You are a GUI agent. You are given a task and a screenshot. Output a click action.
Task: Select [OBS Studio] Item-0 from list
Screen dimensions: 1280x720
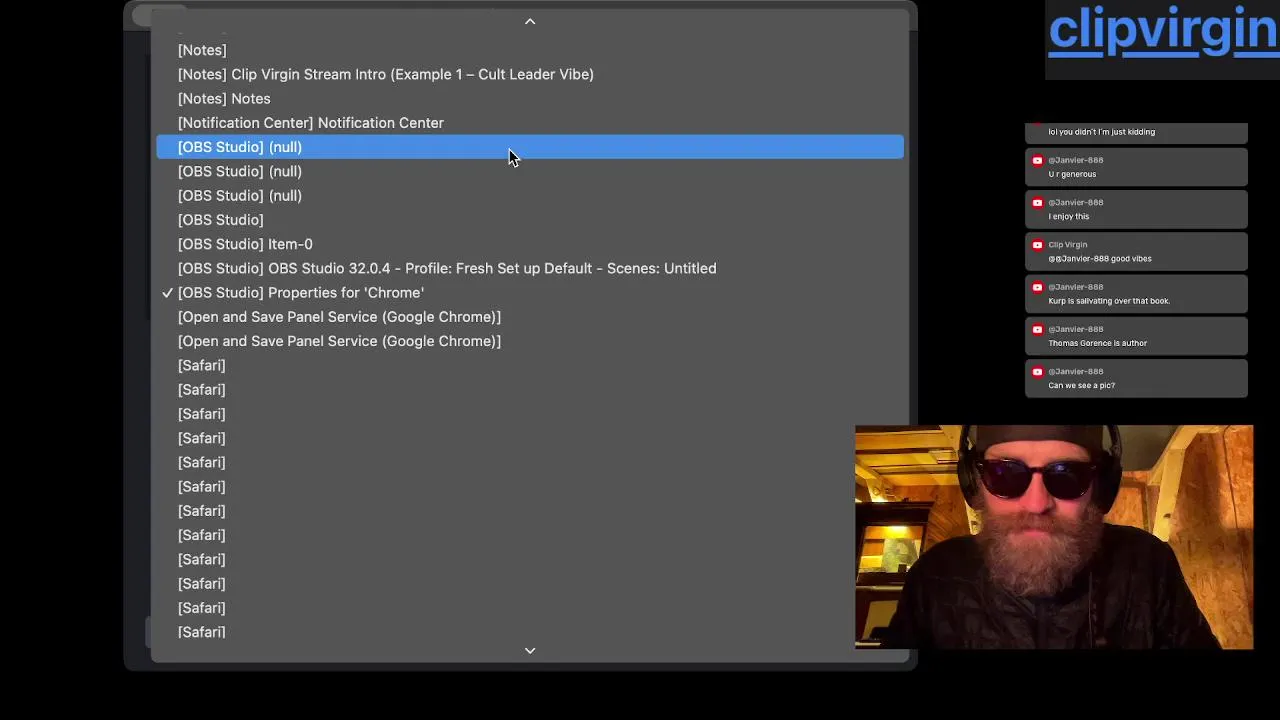(530, 244)
